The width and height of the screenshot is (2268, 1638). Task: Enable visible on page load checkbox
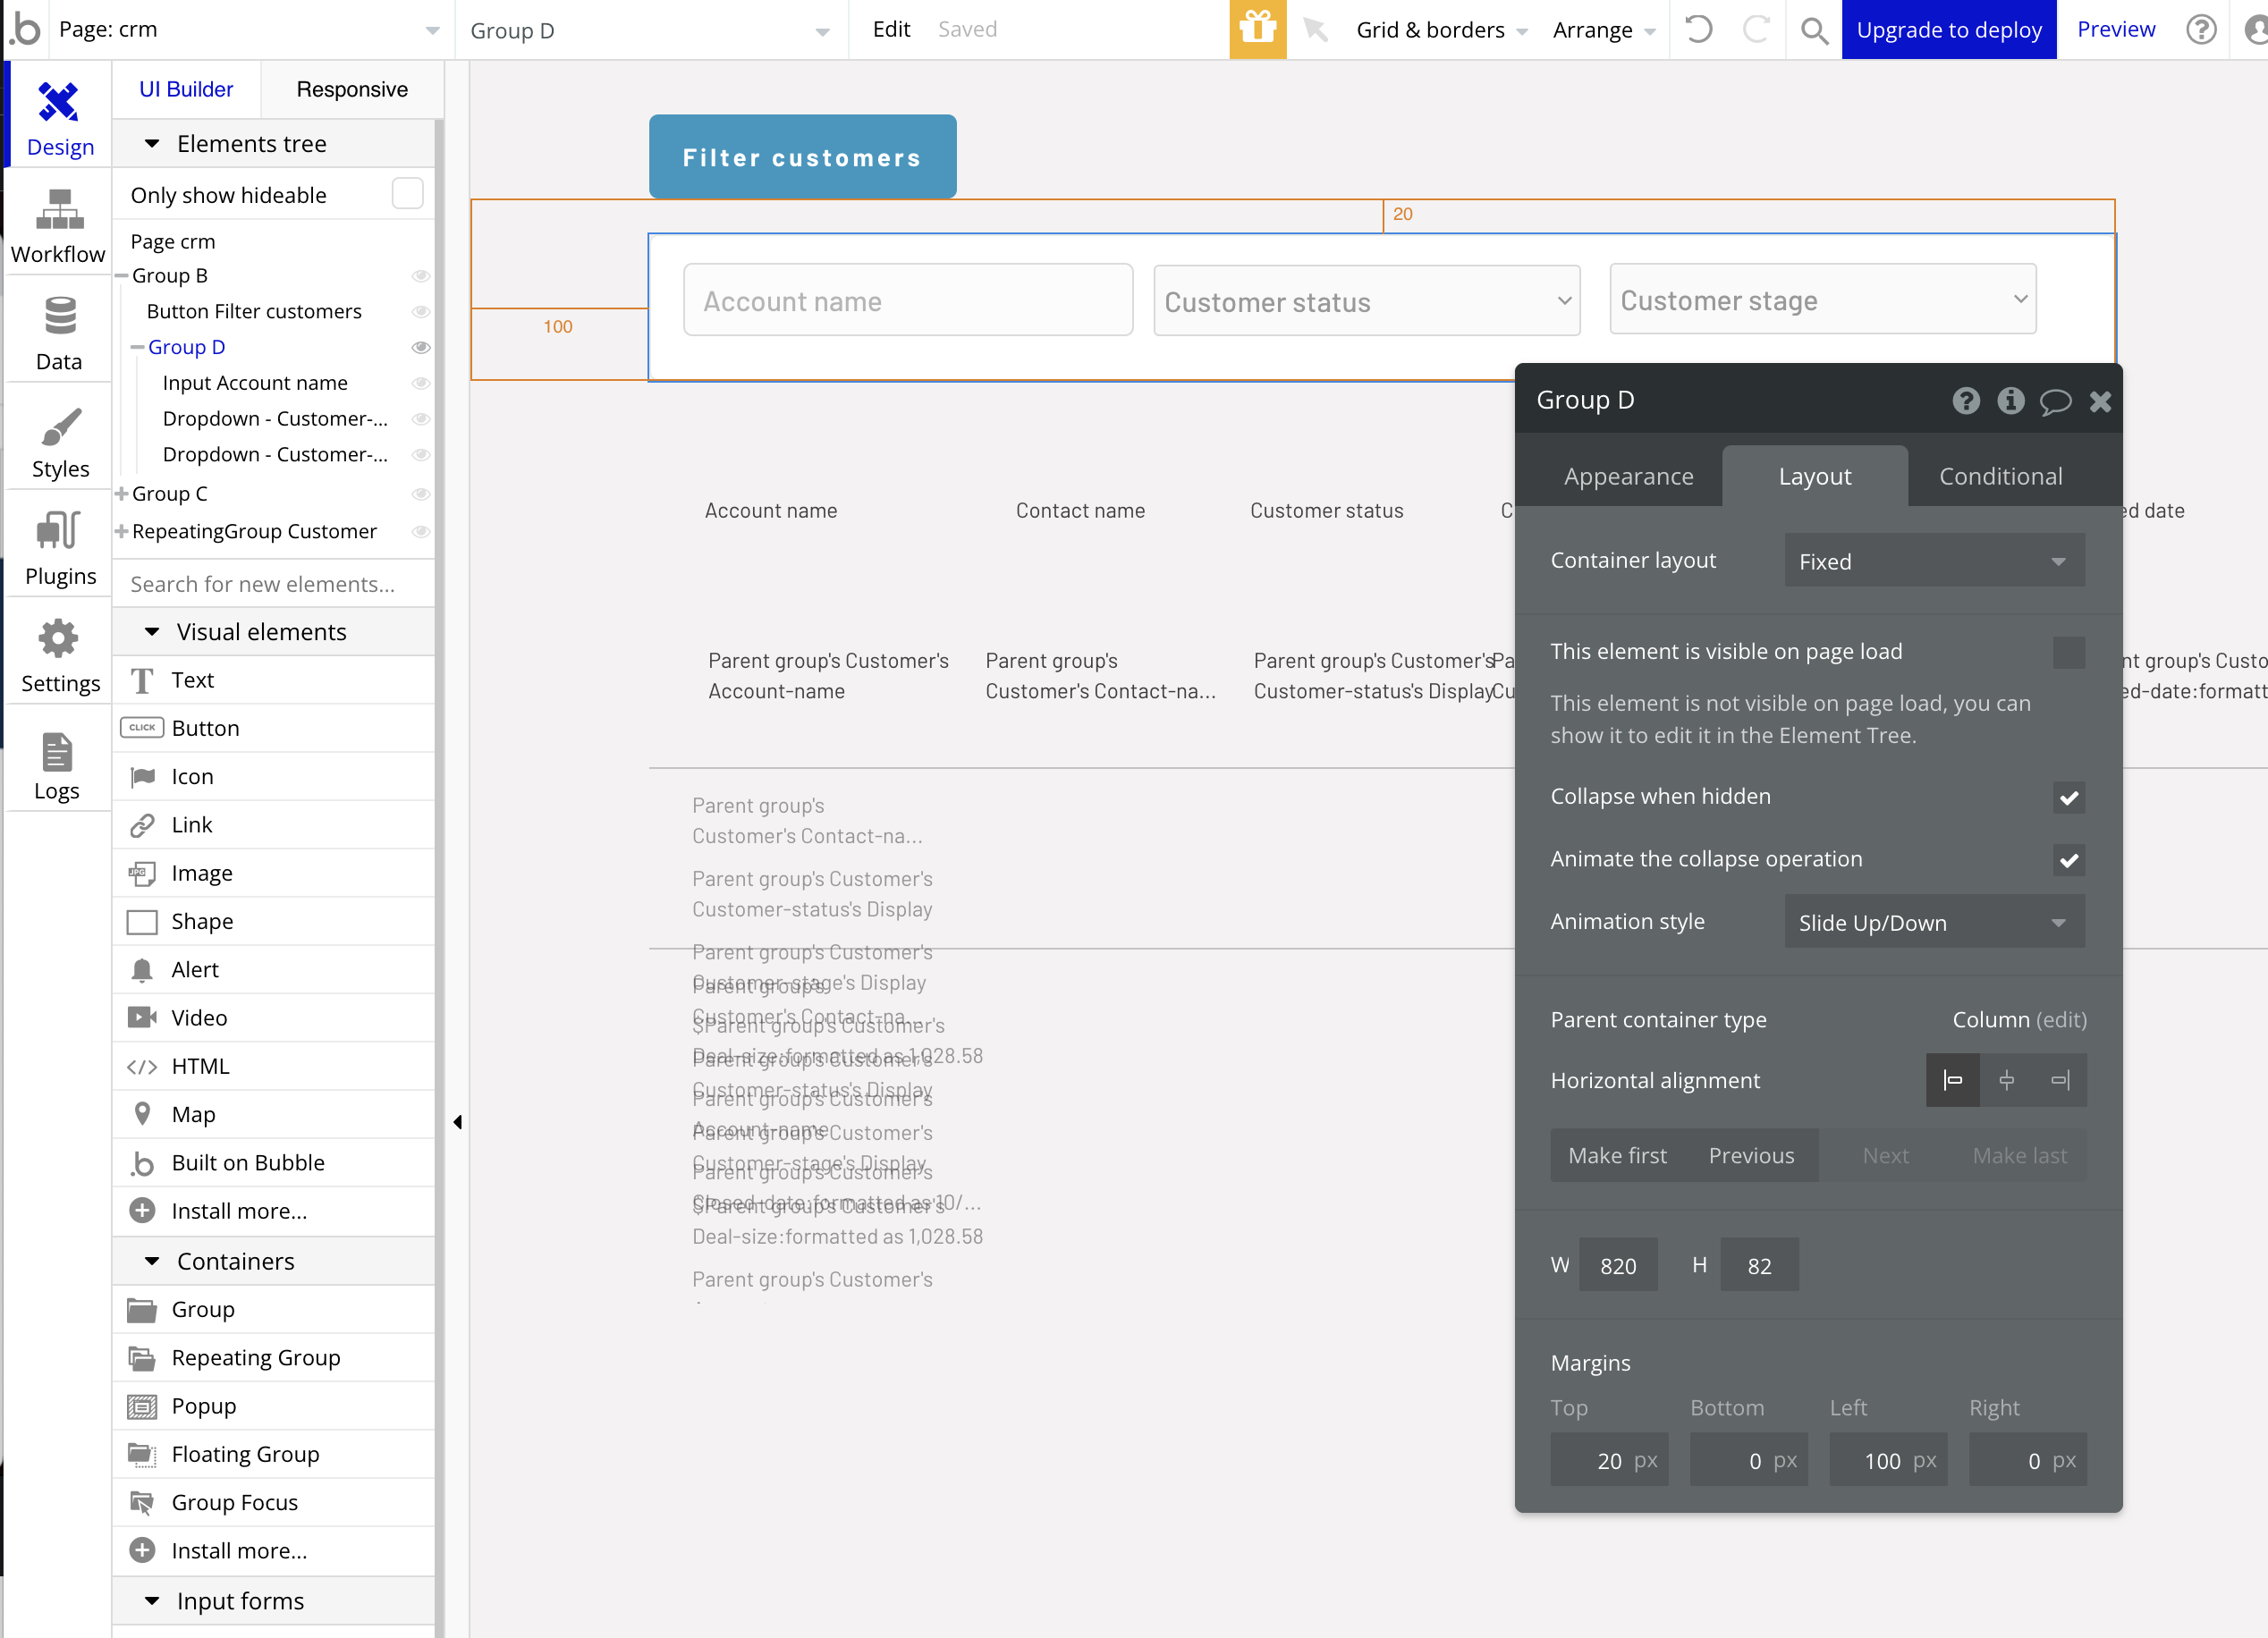2068,652
